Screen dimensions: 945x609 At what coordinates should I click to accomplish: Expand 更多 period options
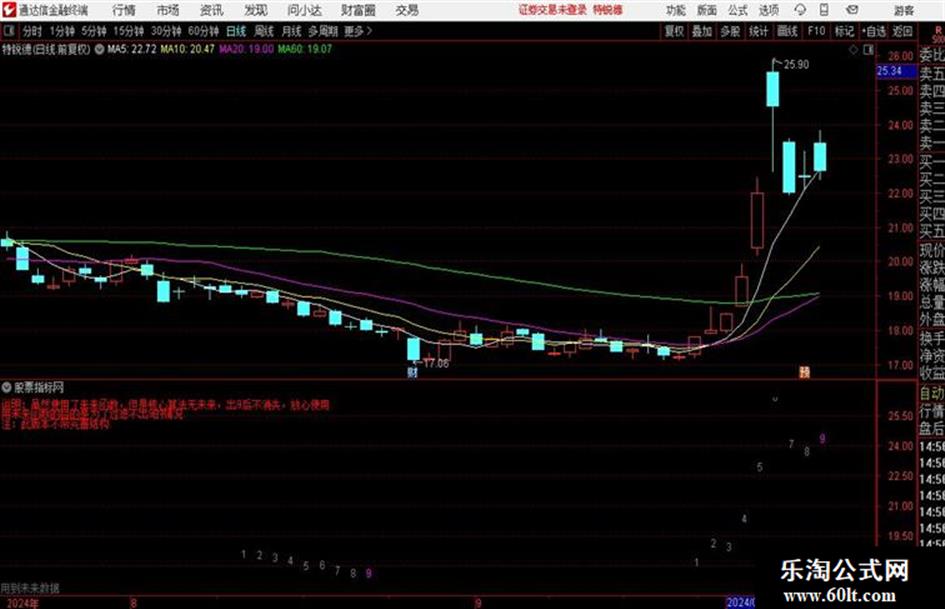(x=358, y=31)
